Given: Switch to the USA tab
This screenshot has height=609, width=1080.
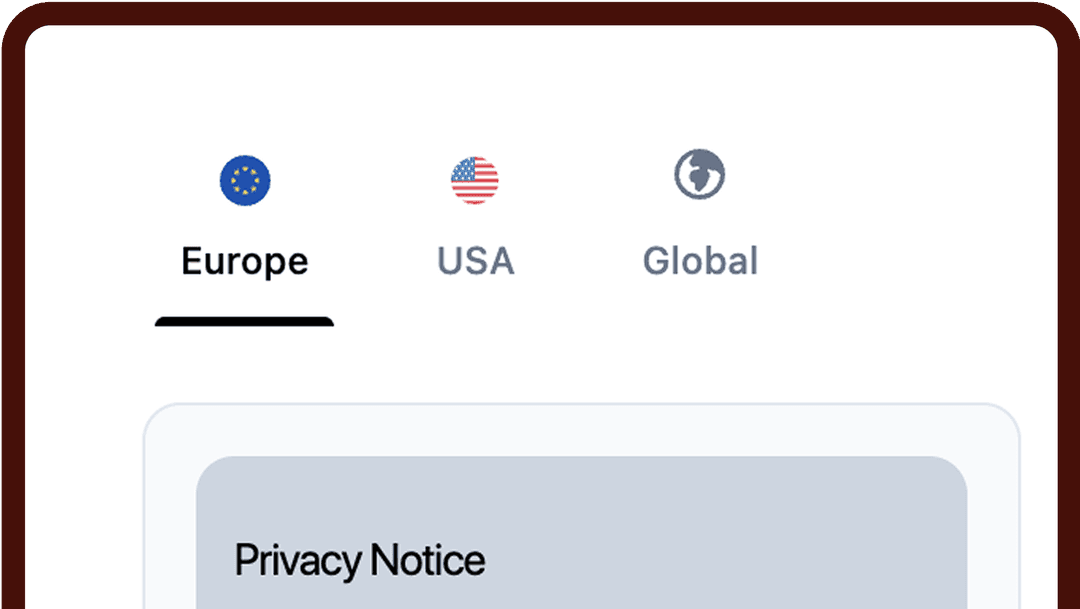Looking at the screenshot, I should (475, 226).
